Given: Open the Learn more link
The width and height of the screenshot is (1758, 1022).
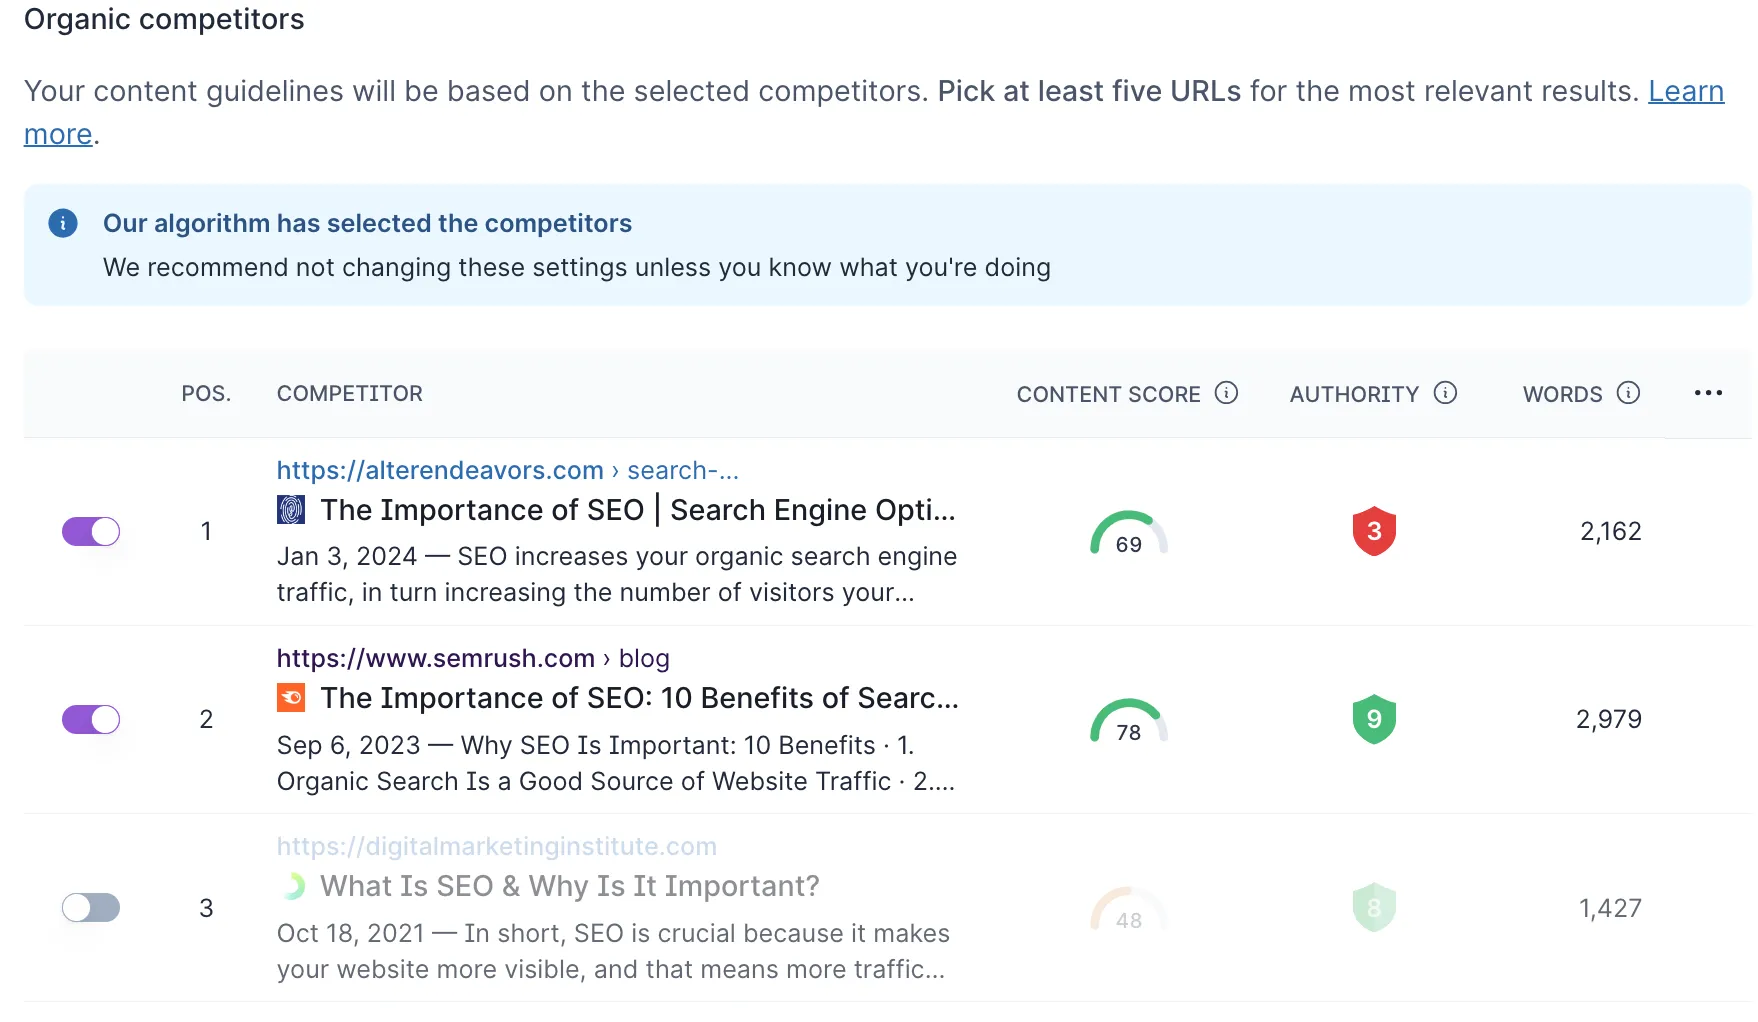Looking at the screenshot, I should [x=1685, y=91].
